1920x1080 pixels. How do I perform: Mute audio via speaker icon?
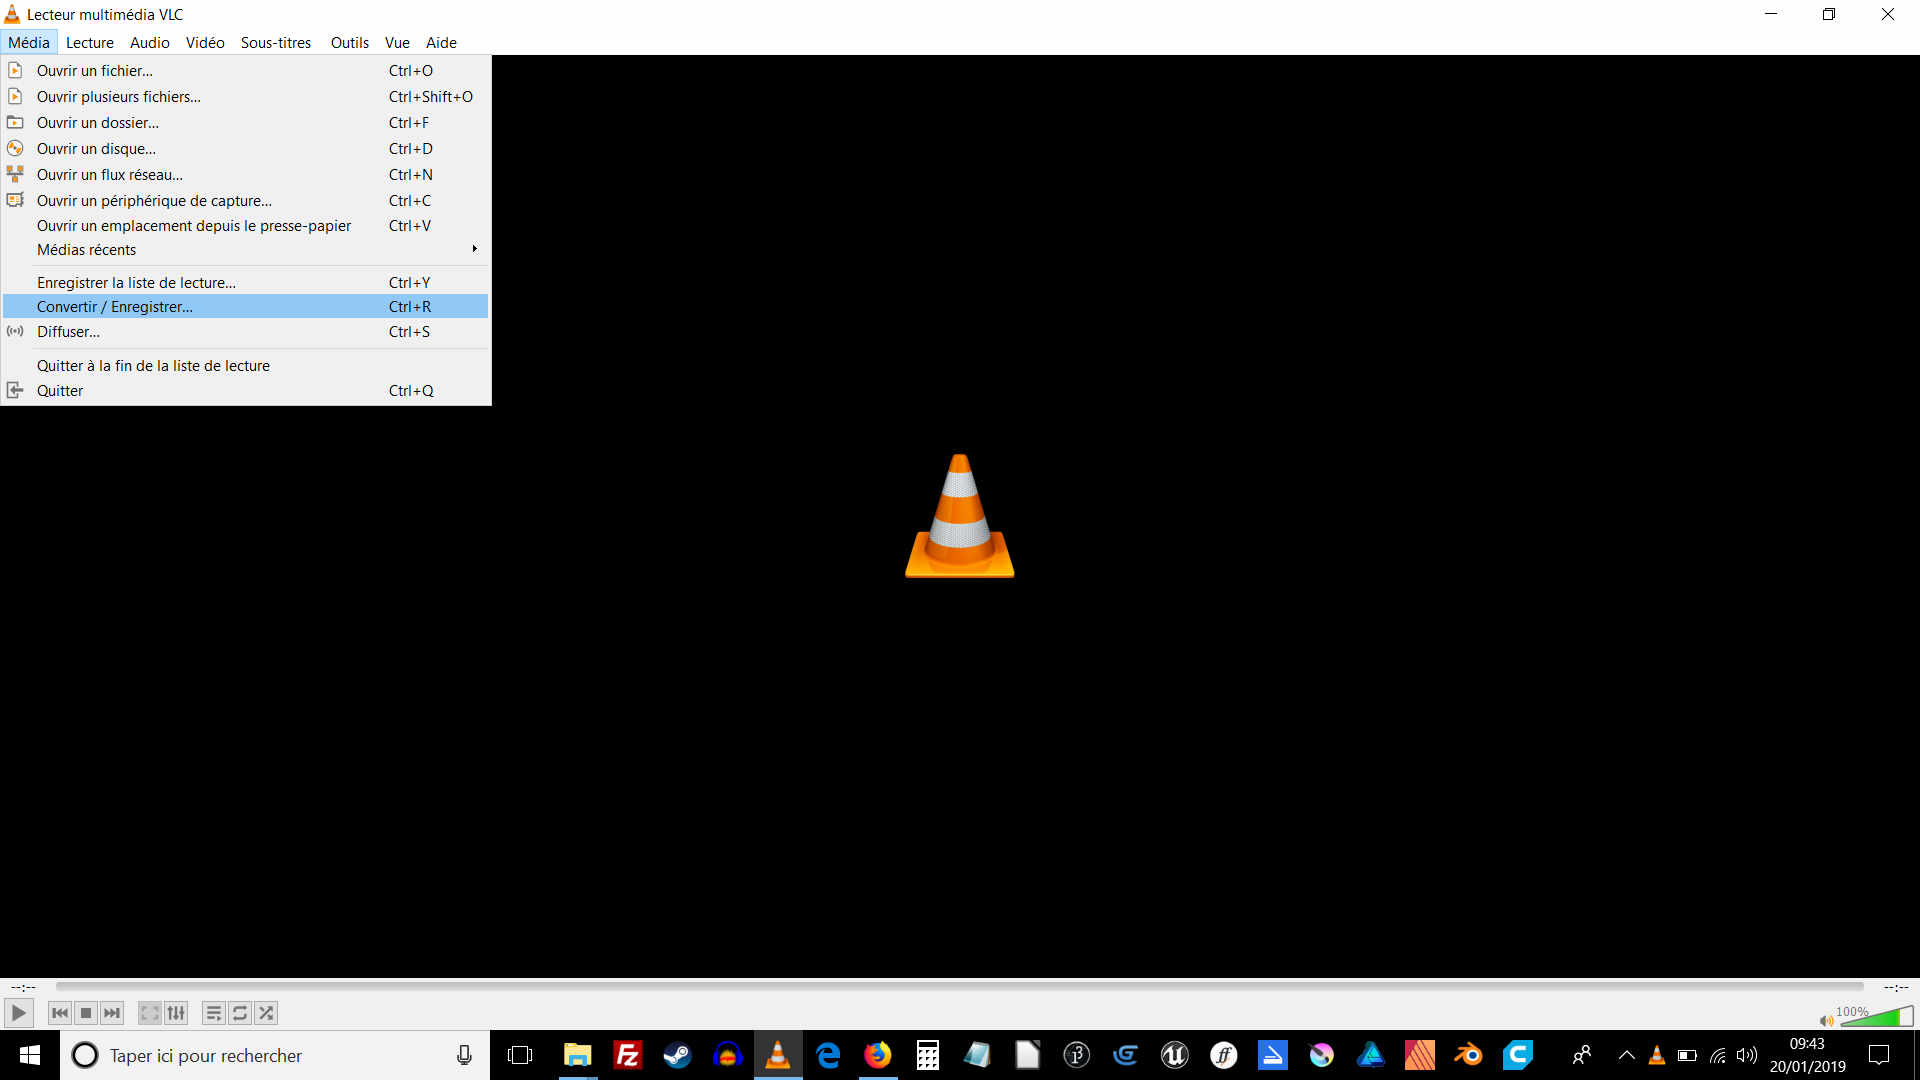(x=1826, y=1020)
